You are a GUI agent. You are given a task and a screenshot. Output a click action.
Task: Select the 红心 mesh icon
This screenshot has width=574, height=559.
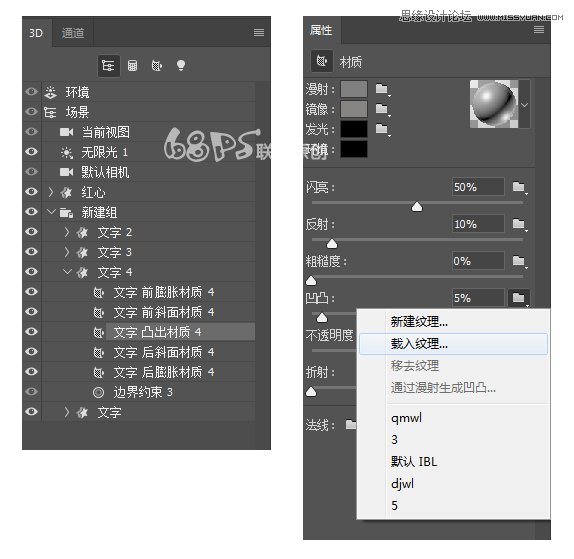click(x=66, y=192)
